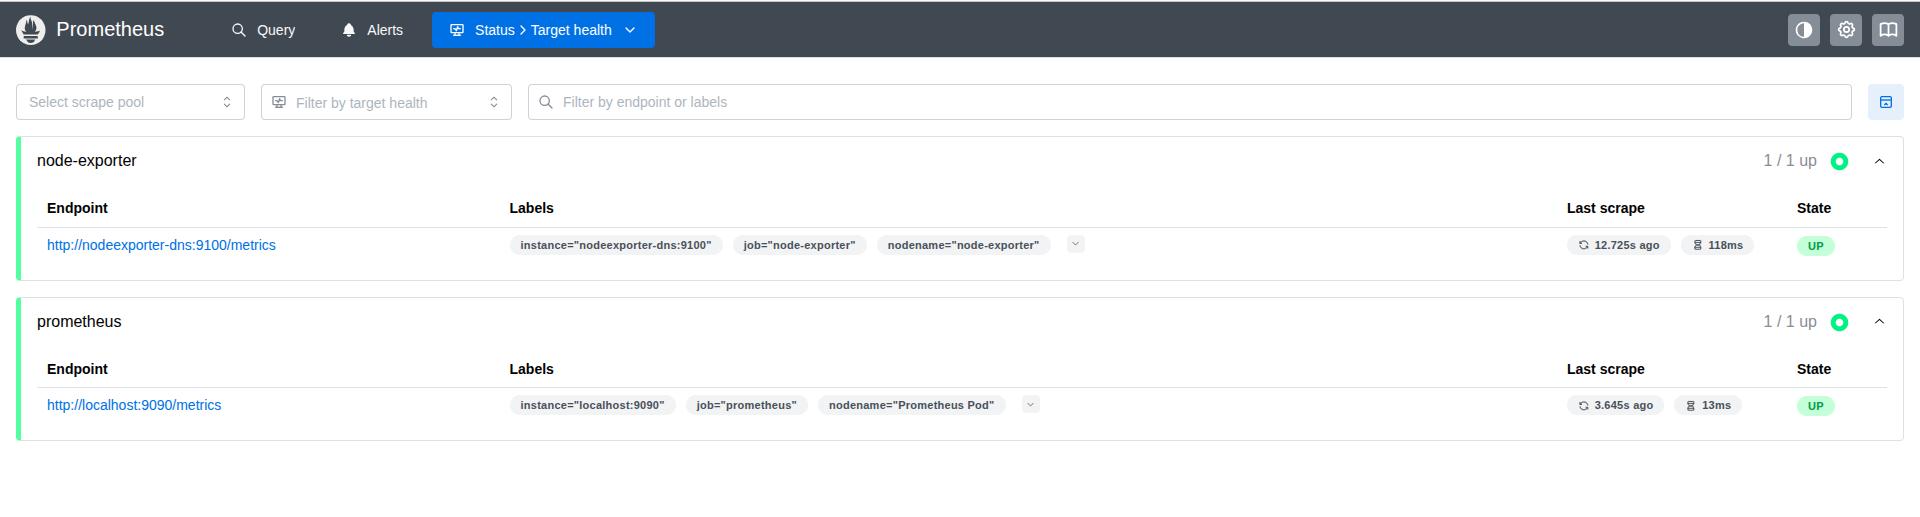1920x517 pixels.
Task: Click the green health ring for prometheus pool
Action: 1839,322
